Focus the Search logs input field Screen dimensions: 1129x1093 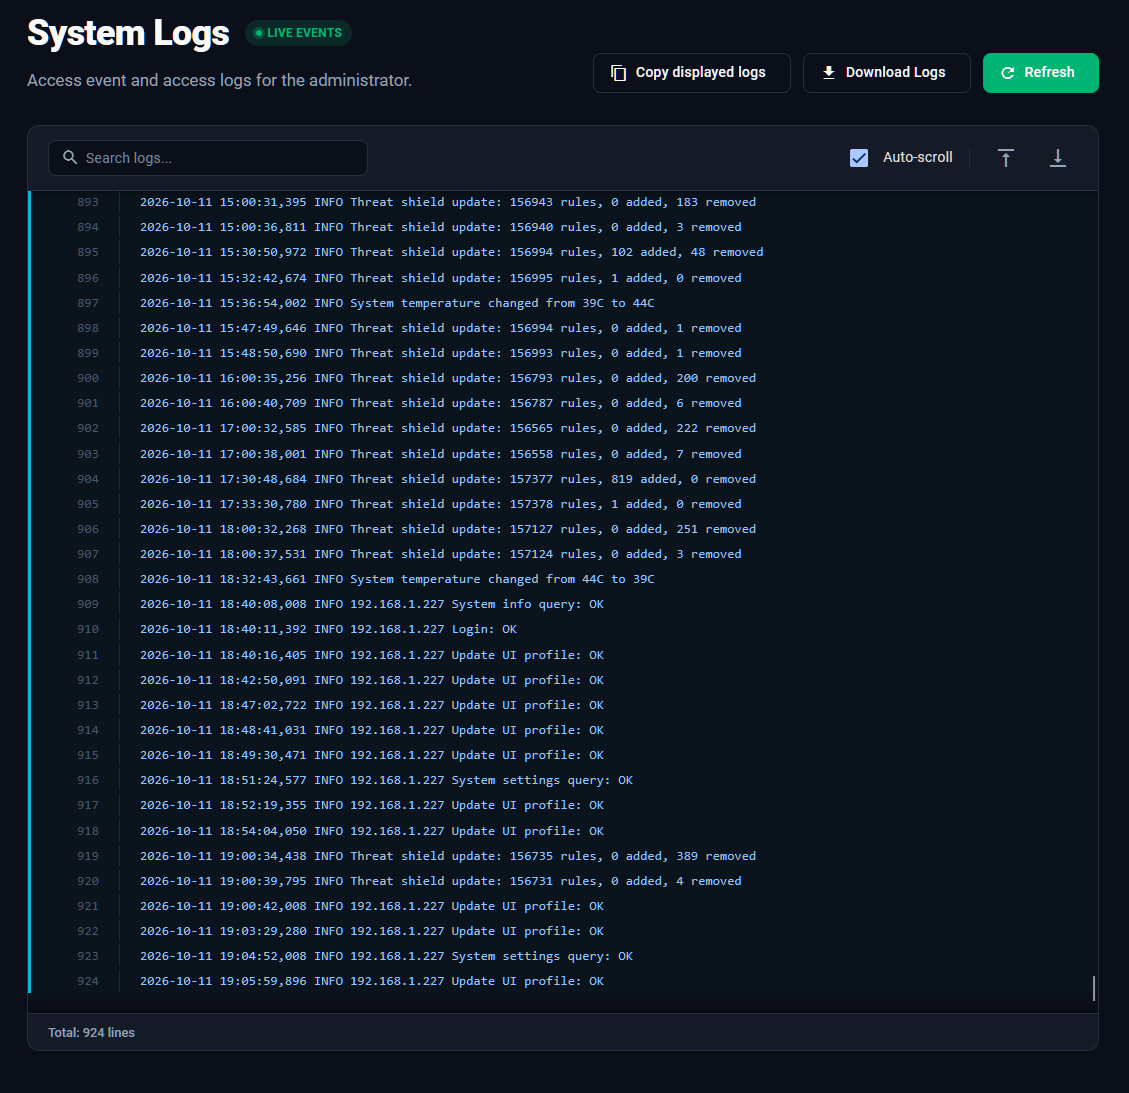(207, 158)
